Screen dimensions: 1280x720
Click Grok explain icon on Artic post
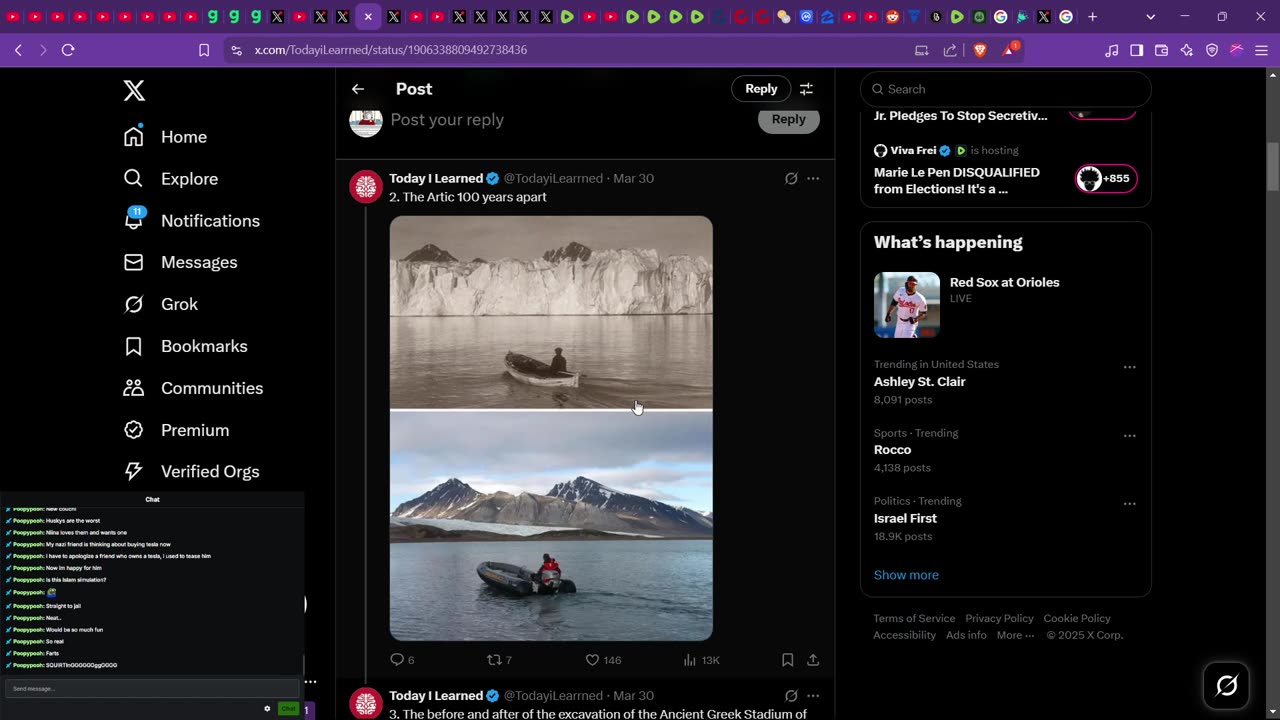click(x=791, y=178)
